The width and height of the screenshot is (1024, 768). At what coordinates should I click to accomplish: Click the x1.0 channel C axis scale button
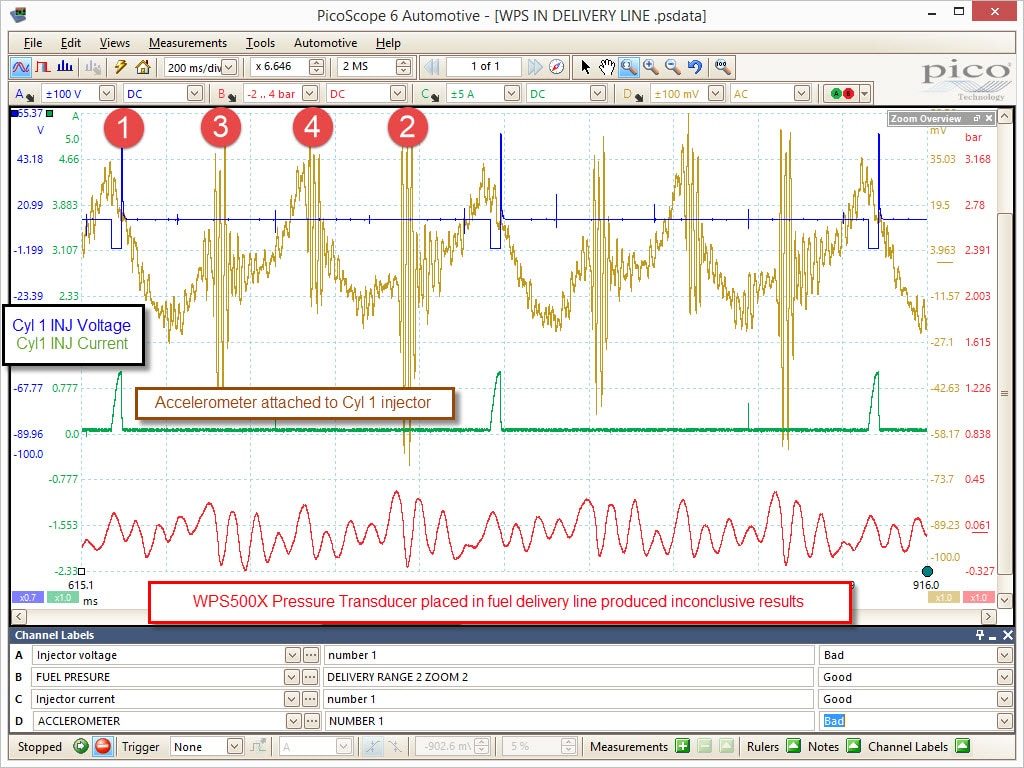click(63, 598)
